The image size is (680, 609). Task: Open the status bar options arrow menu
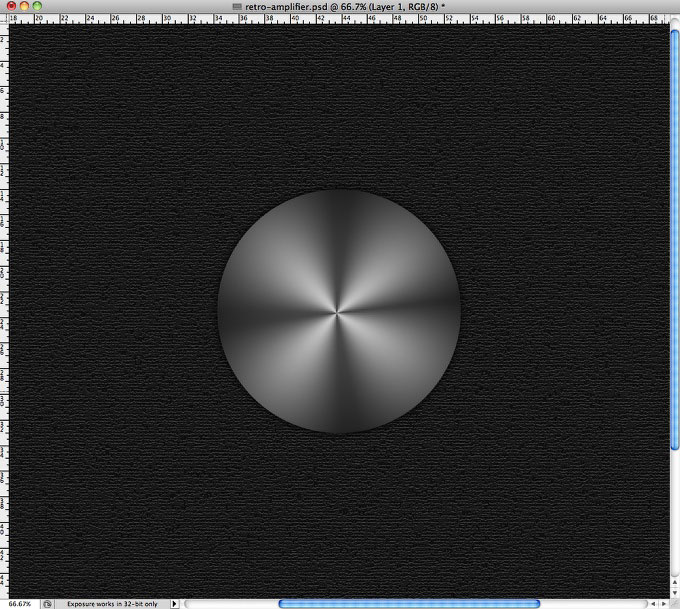pos(174,604)
